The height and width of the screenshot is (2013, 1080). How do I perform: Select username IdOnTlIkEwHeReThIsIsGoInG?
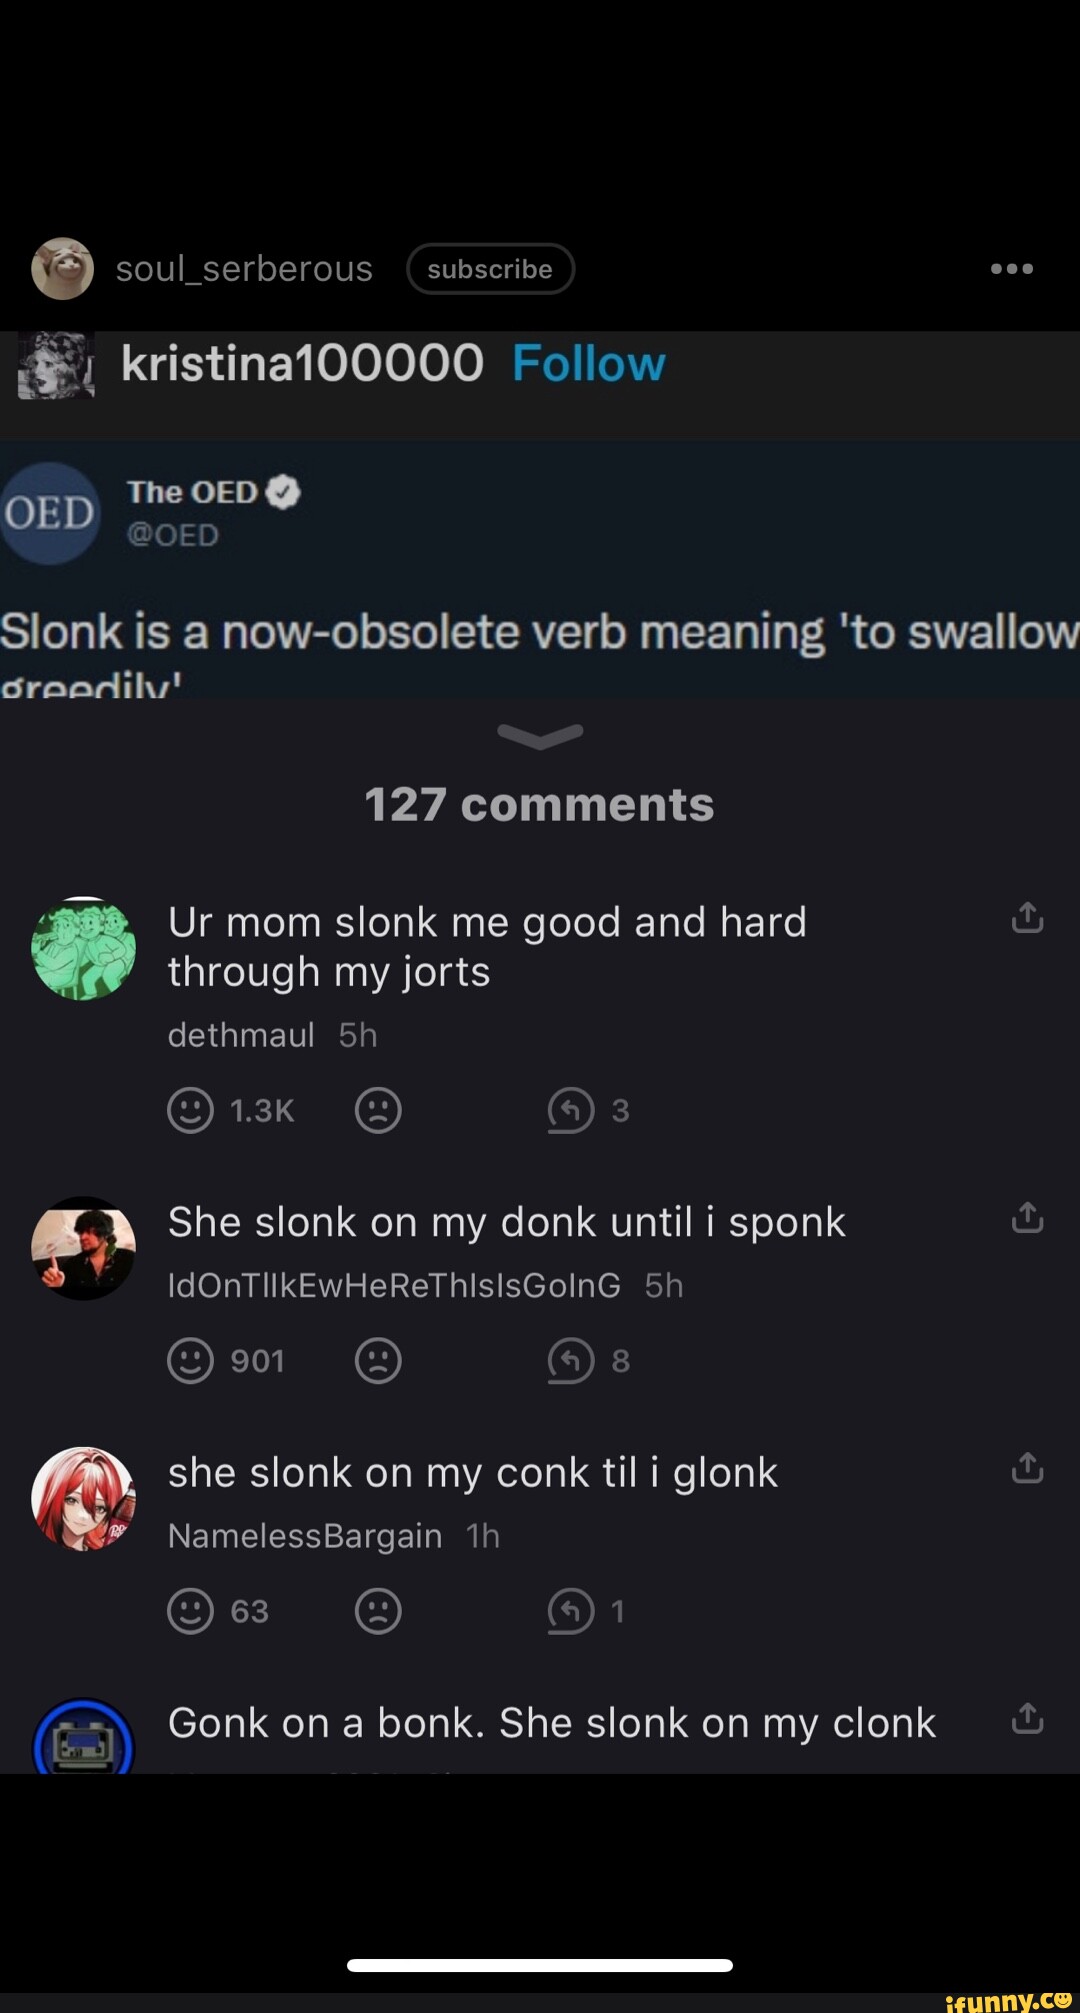pos(394,1285)
